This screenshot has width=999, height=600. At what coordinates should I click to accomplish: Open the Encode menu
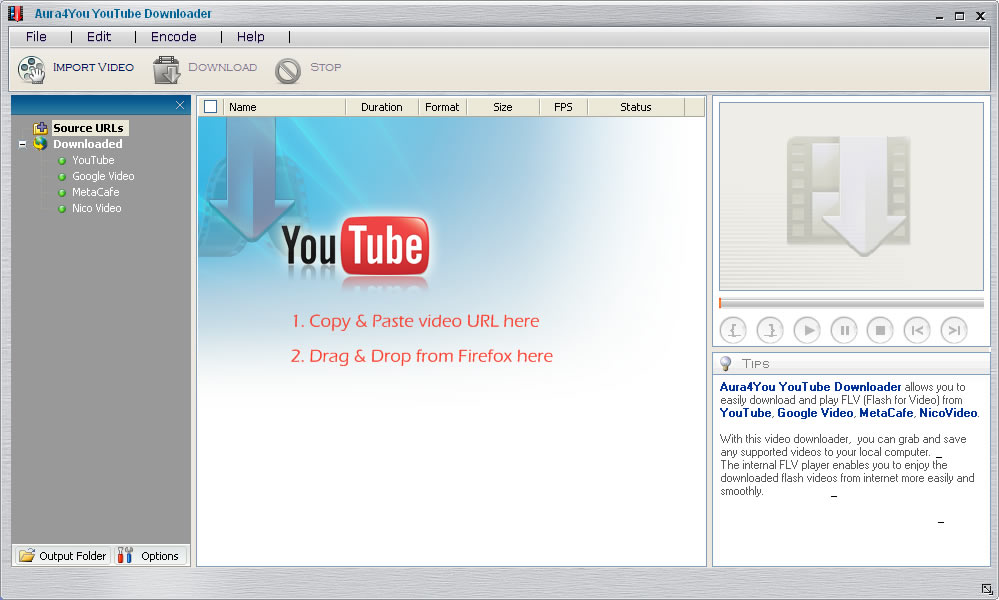point(173,37)
